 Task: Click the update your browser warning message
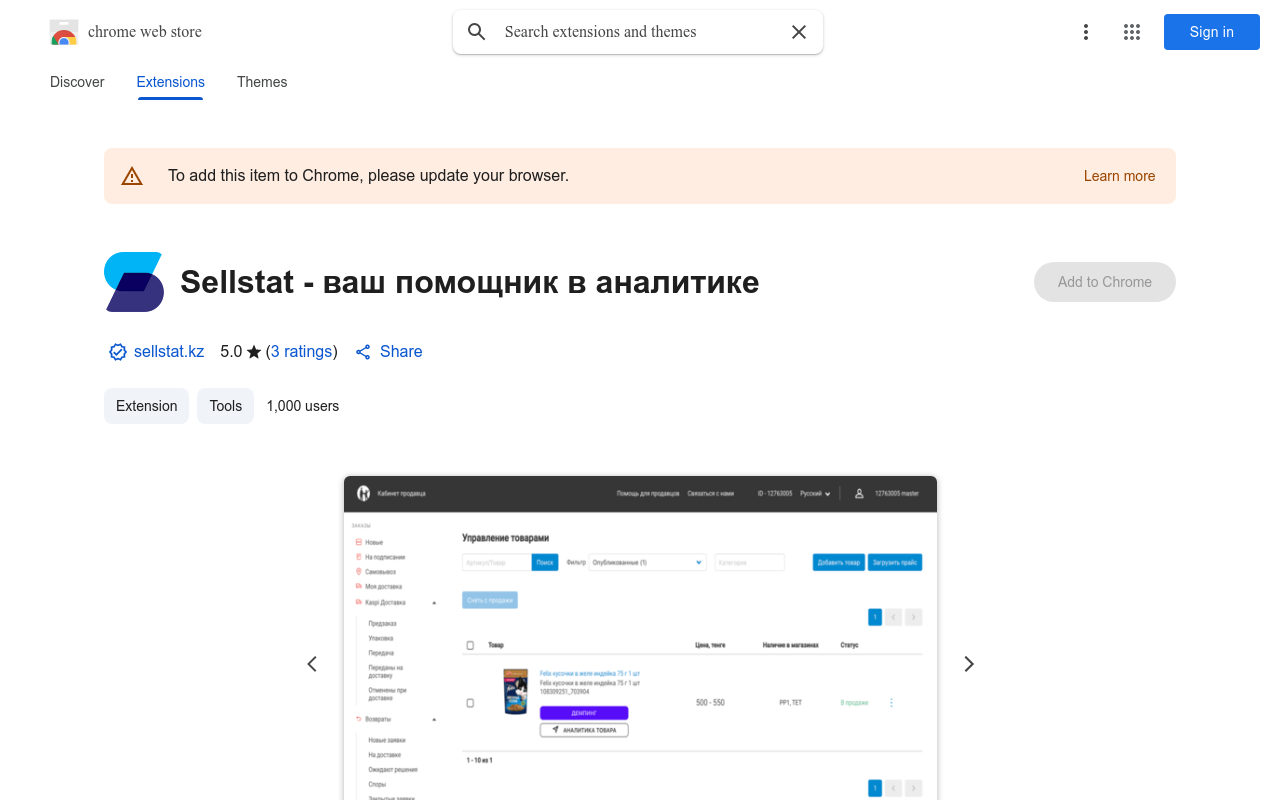click(x=368, y=176)
